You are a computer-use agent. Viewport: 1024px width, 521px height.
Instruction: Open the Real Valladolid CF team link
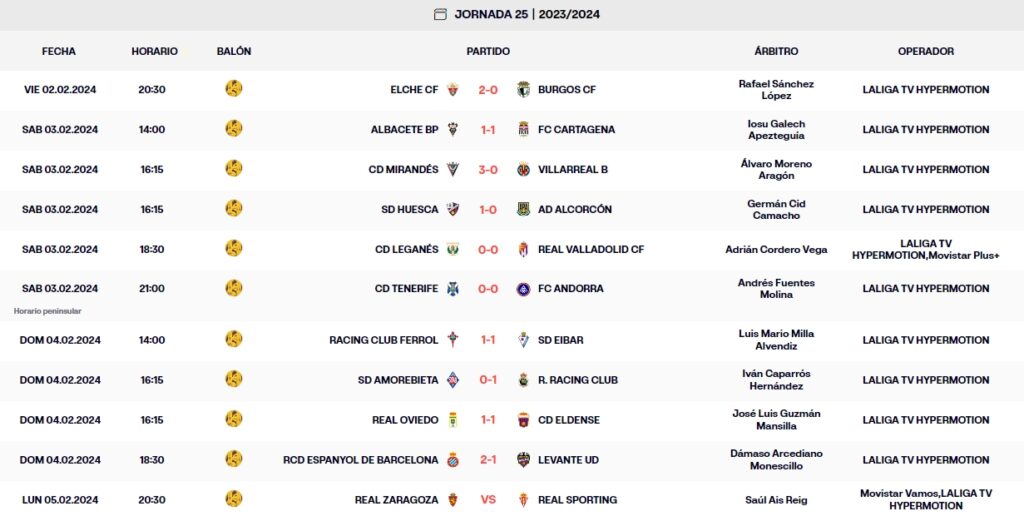[x=591, y=250]
